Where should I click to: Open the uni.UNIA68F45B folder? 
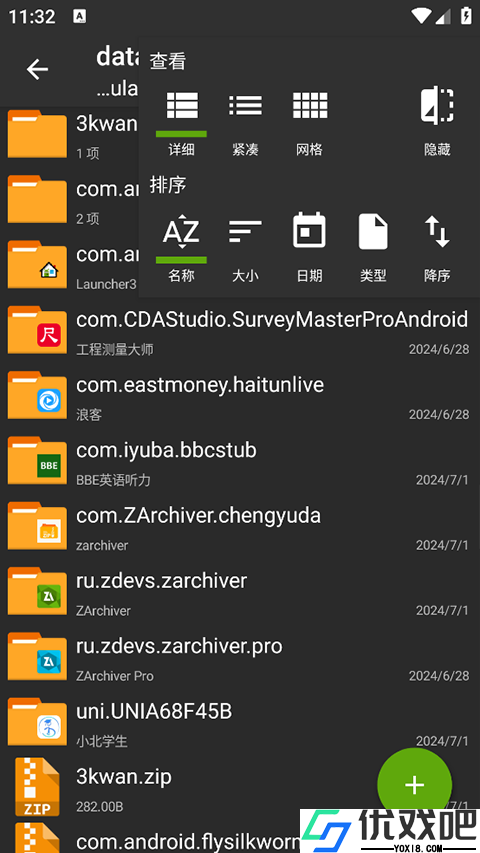[x=240, y=724]
